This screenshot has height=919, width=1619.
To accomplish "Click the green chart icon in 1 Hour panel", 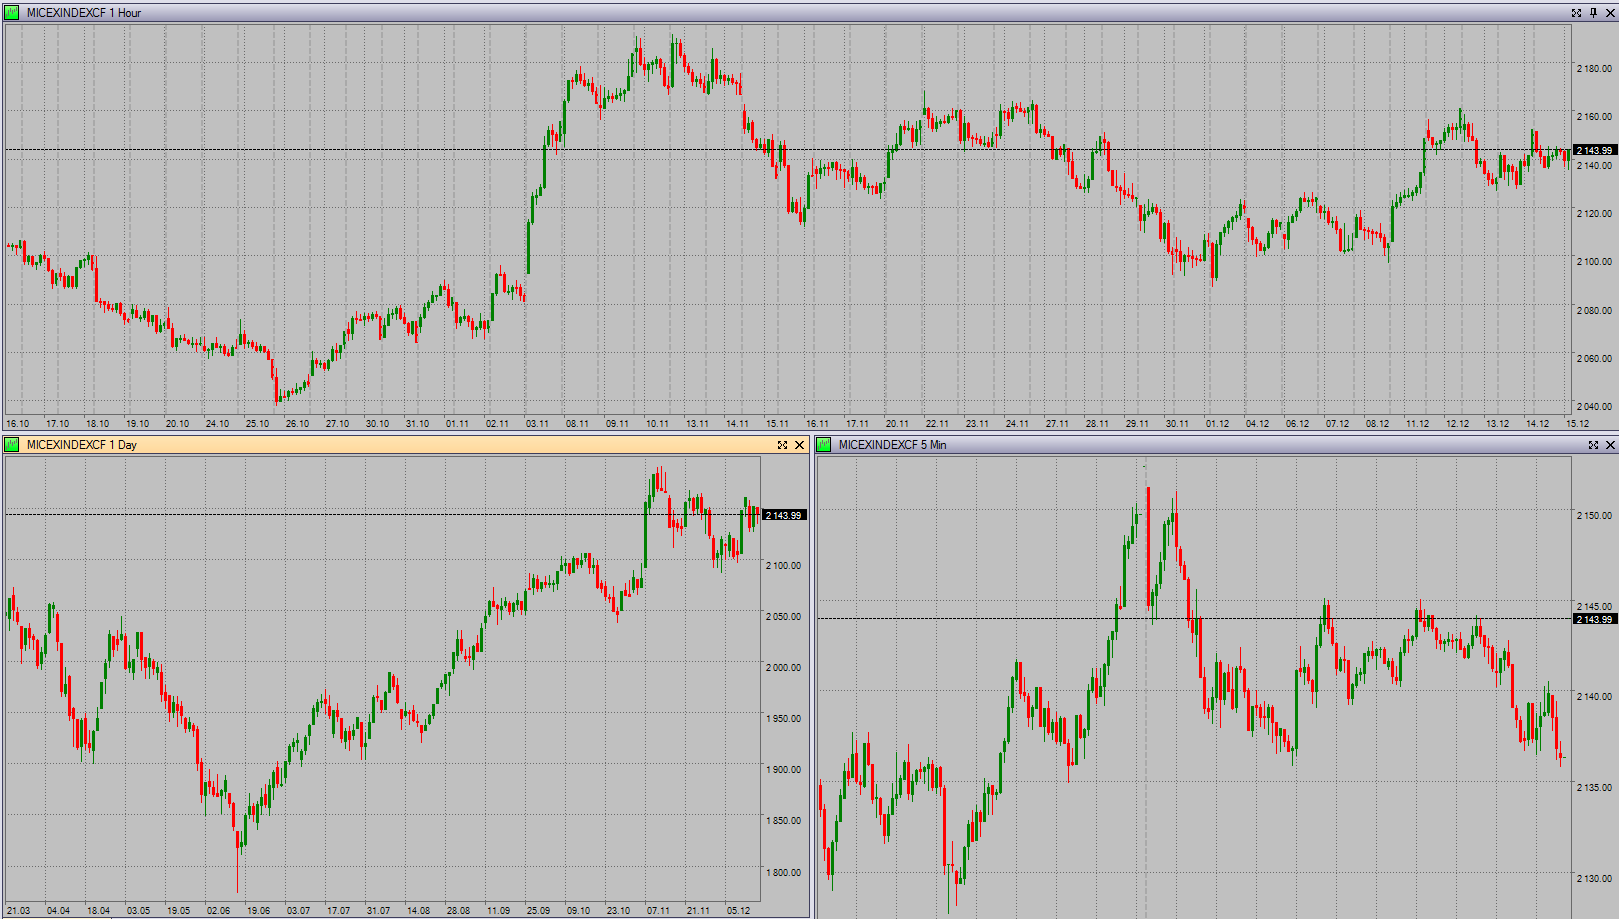I will [12, 13].
